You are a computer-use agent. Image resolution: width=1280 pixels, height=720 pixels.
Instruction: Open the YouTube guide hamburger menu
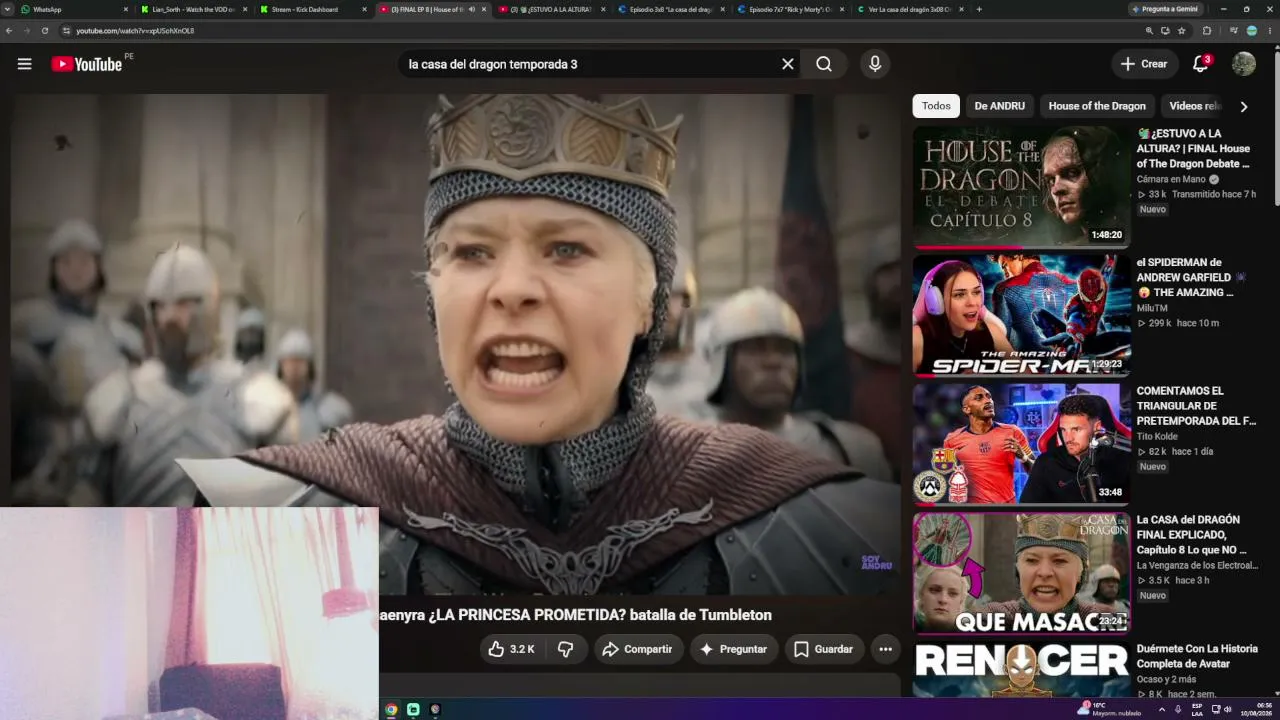click(24, 64)
